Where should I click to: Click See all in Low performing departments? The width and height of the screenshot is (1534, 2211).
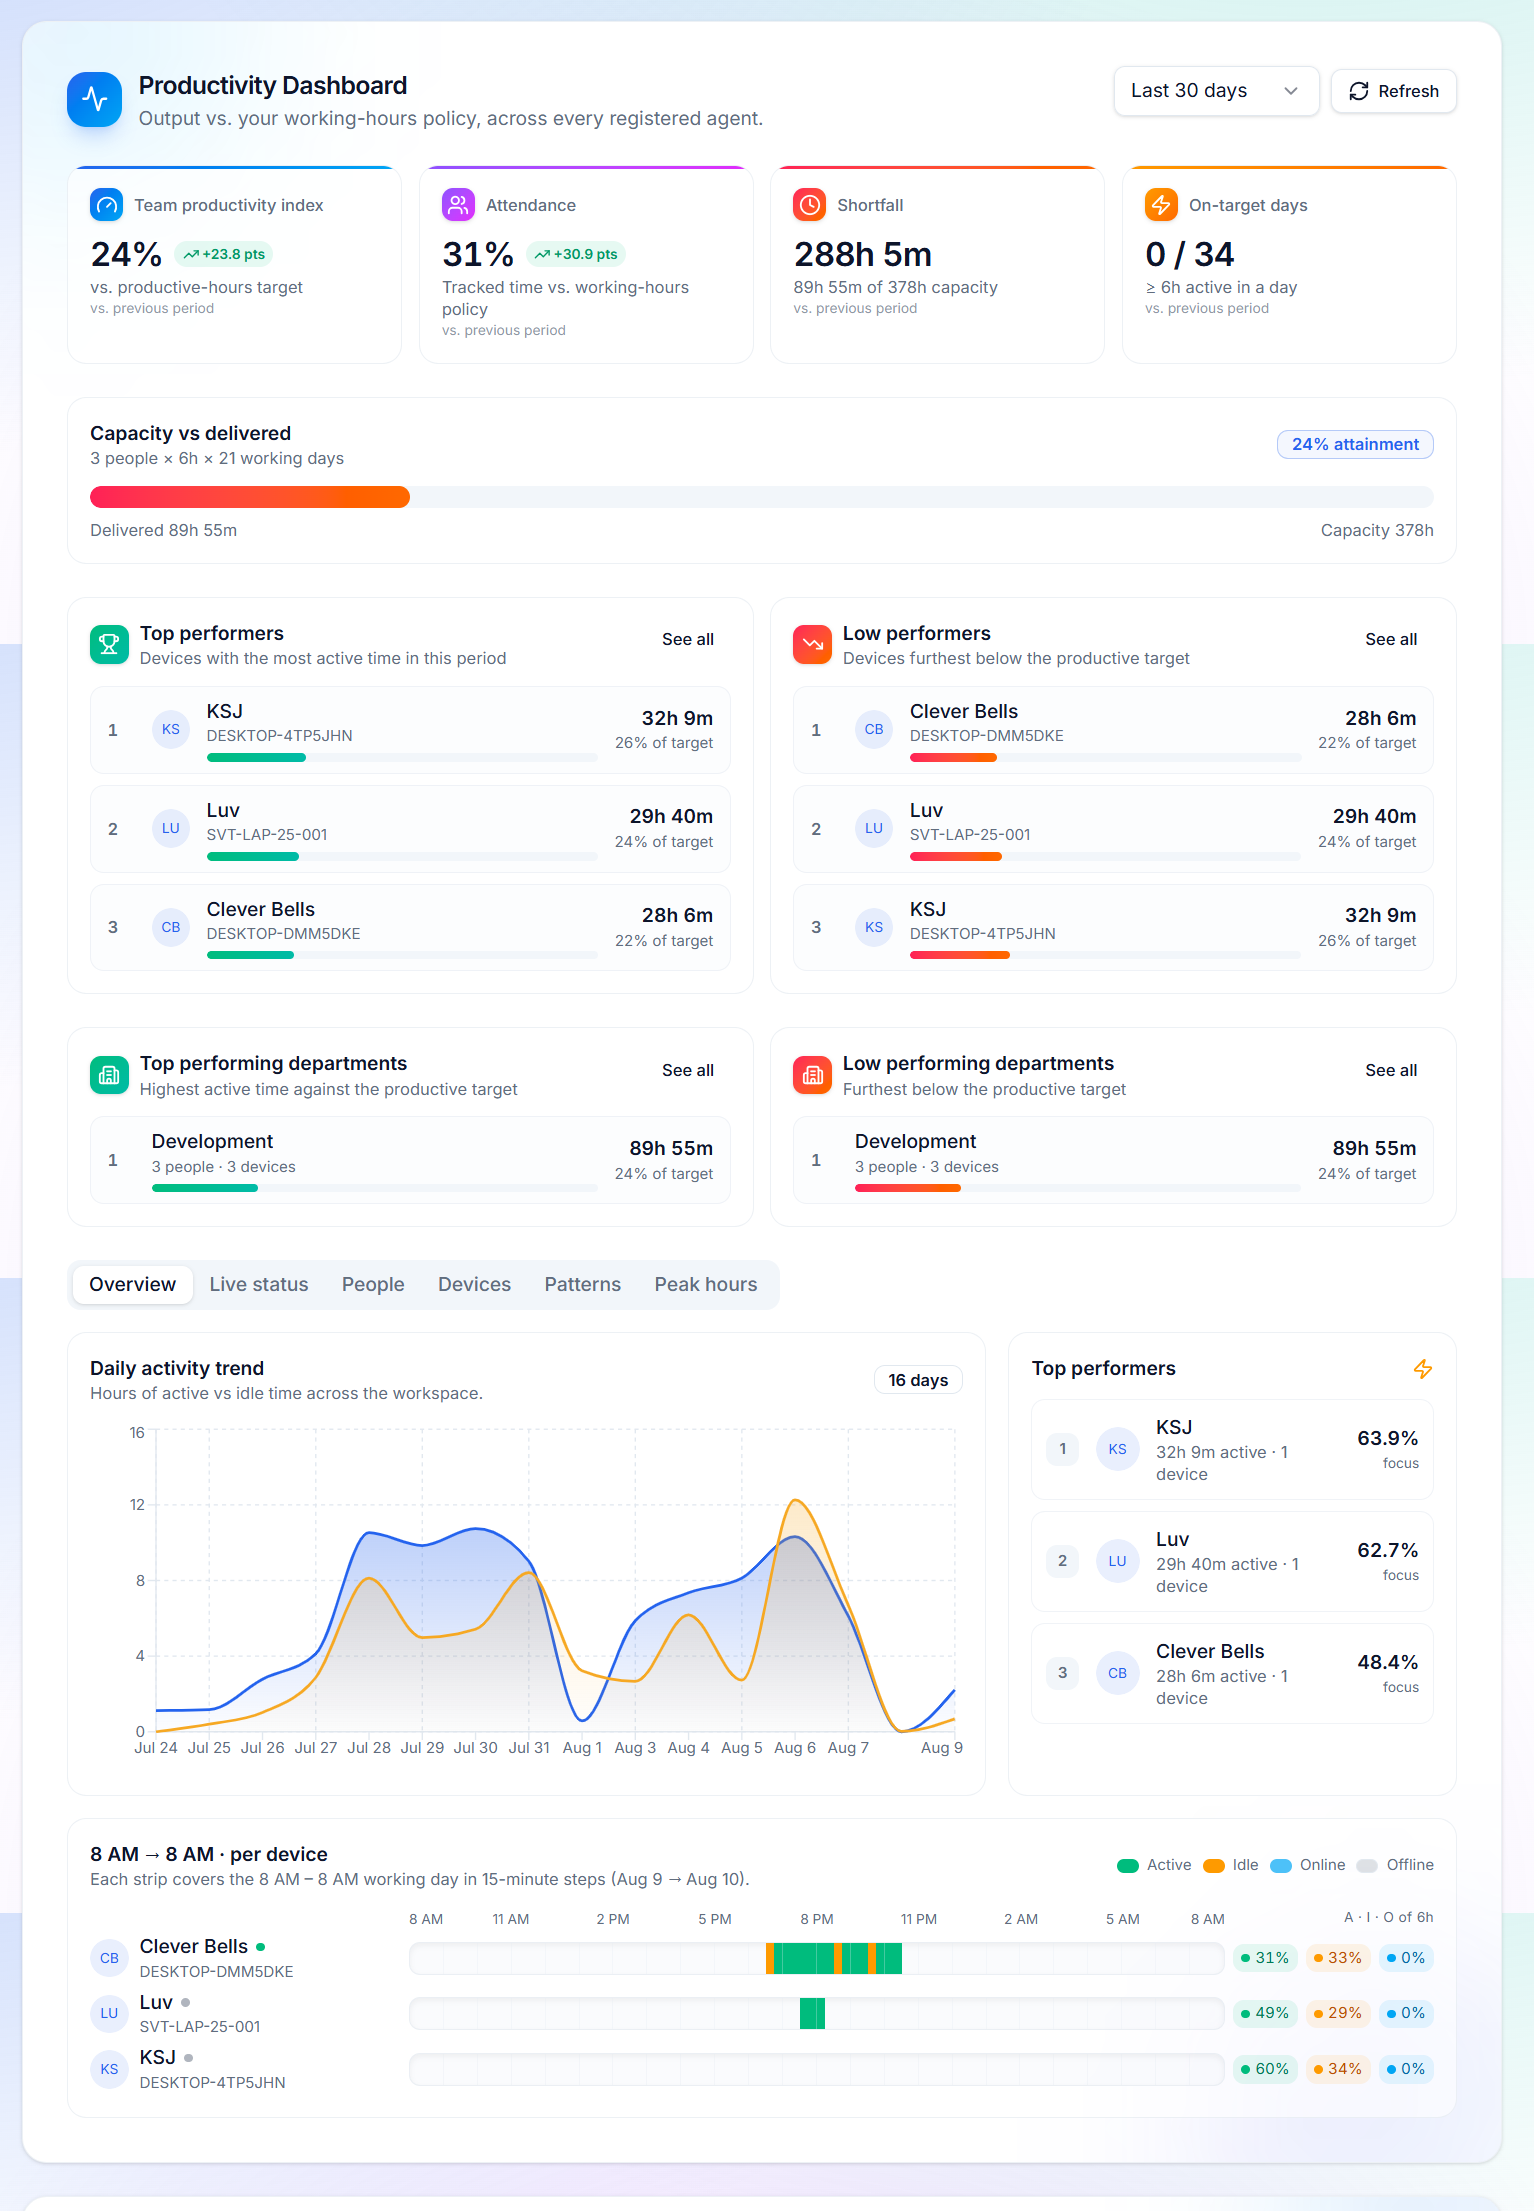tap(1390, 1070)
